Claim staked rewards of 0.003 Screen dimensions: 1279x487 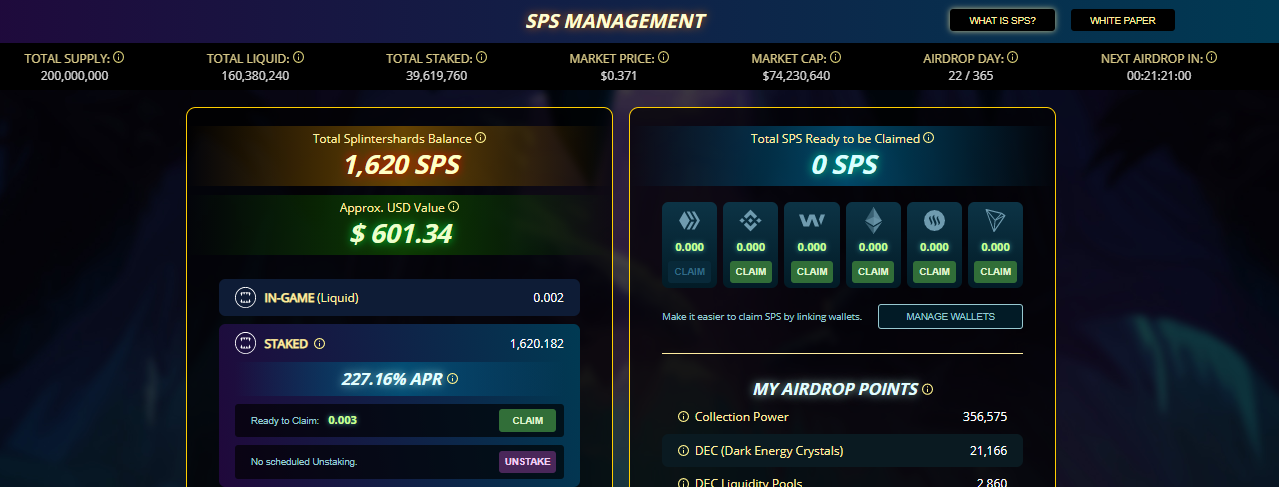pyautogui.click(x=527, y=420)
